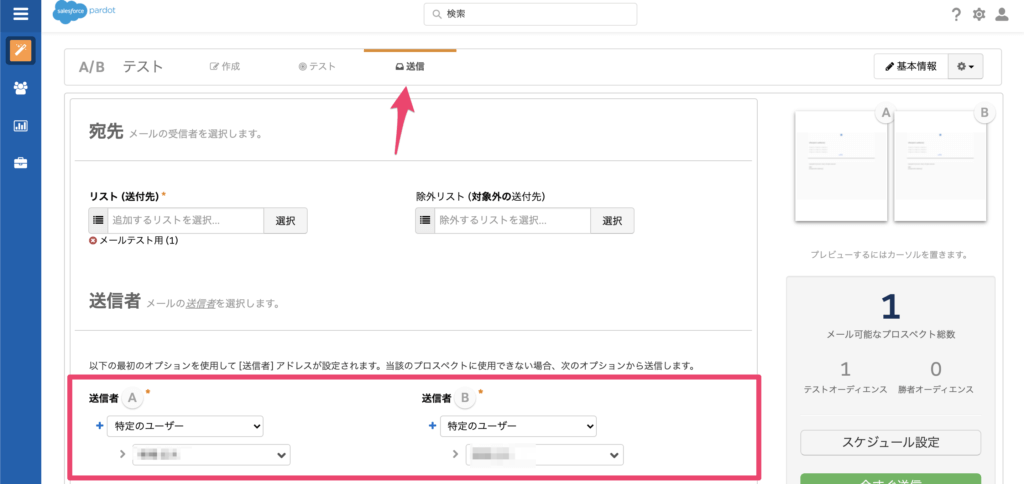Viewport: 1024px width, 484px height.
Task: Focus the 除外するリストを選択 input field
Action: 512,221
